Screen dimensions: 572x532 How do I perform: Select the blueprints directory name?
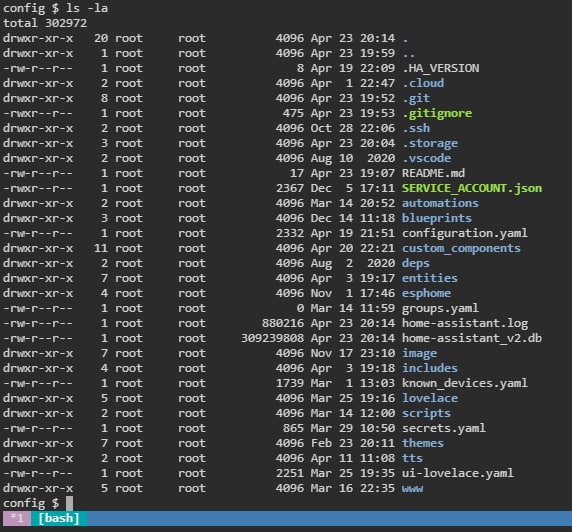(437, 218)
